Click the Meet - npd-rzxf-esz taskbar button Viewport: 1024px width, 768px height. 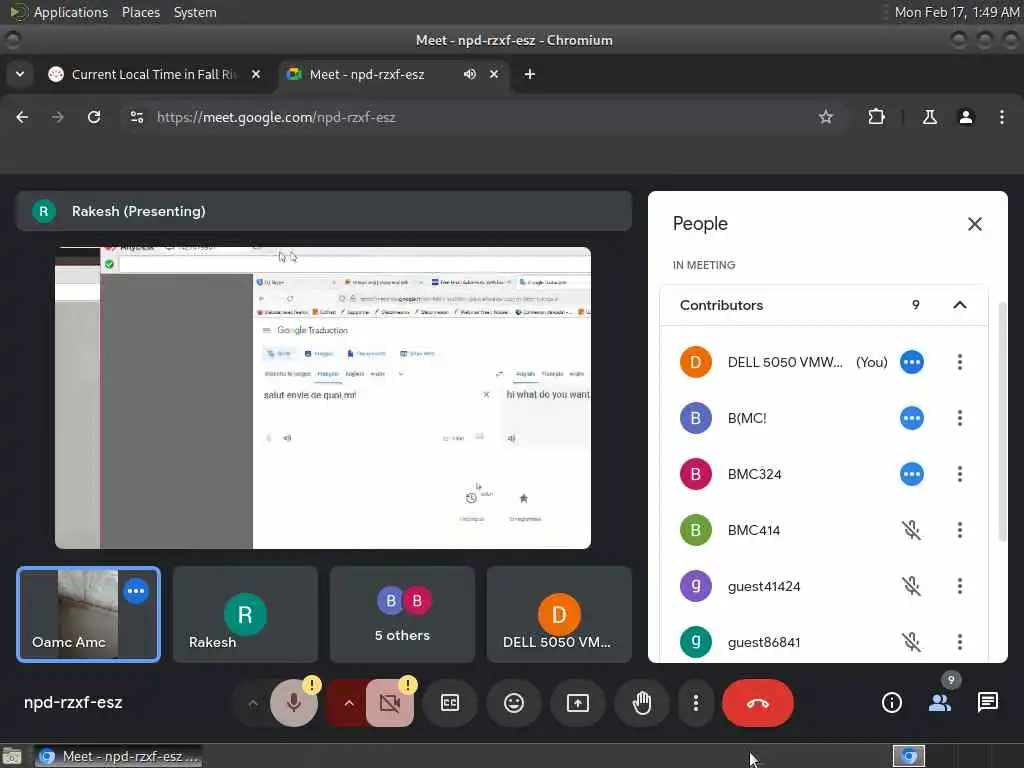(x=118, y=756)
